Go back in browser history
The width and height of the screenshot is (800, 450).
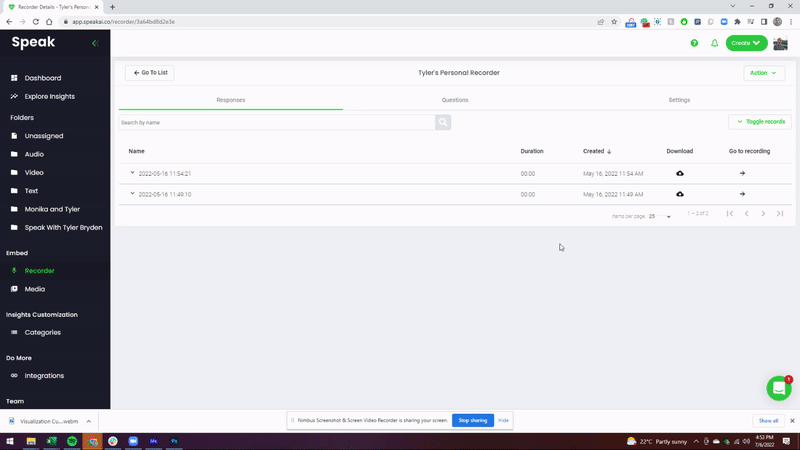(x=9, y=22)
